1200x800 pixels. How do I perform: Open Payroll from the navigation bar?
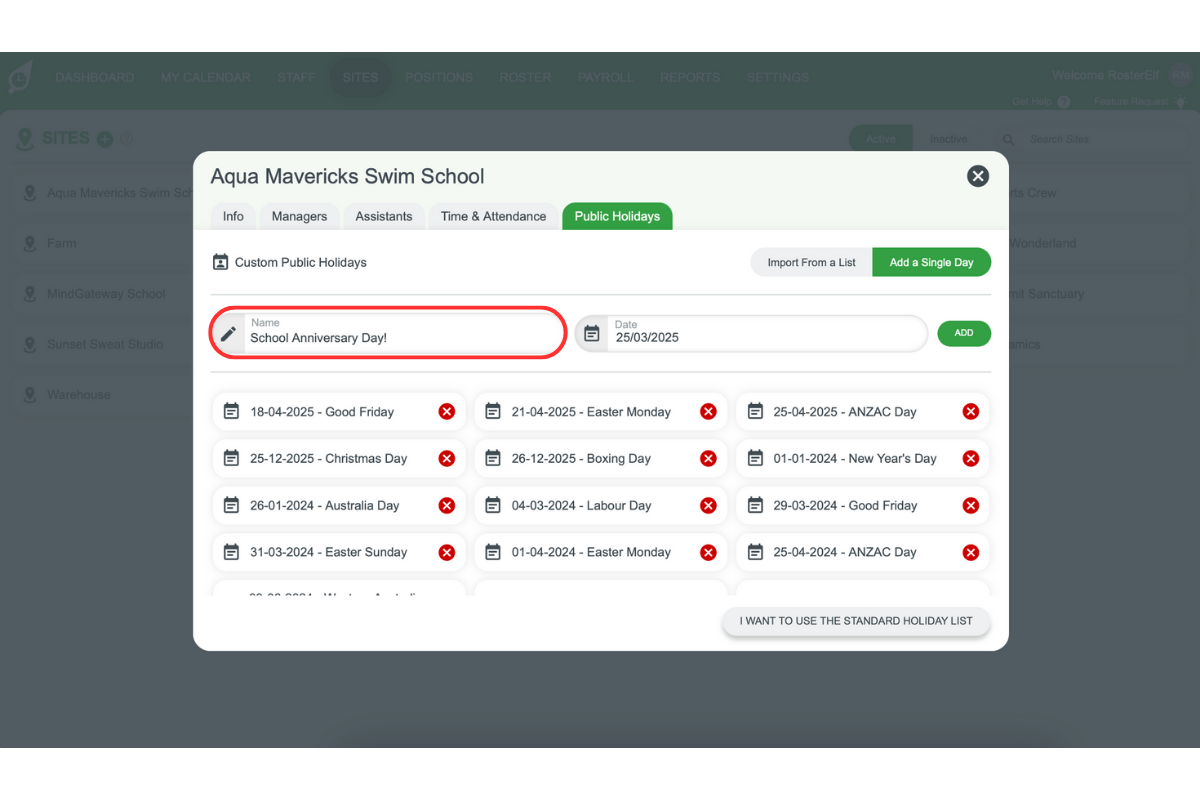tap(606, 77)
